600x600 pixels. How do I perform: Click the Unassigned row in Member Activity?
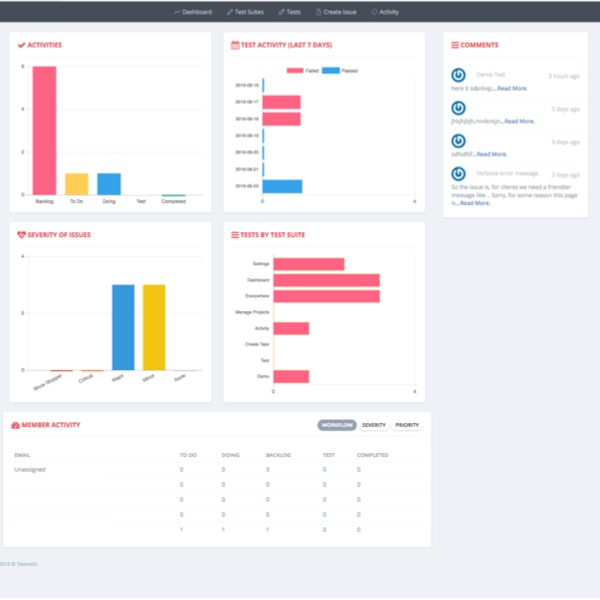(x=217, y=470)
